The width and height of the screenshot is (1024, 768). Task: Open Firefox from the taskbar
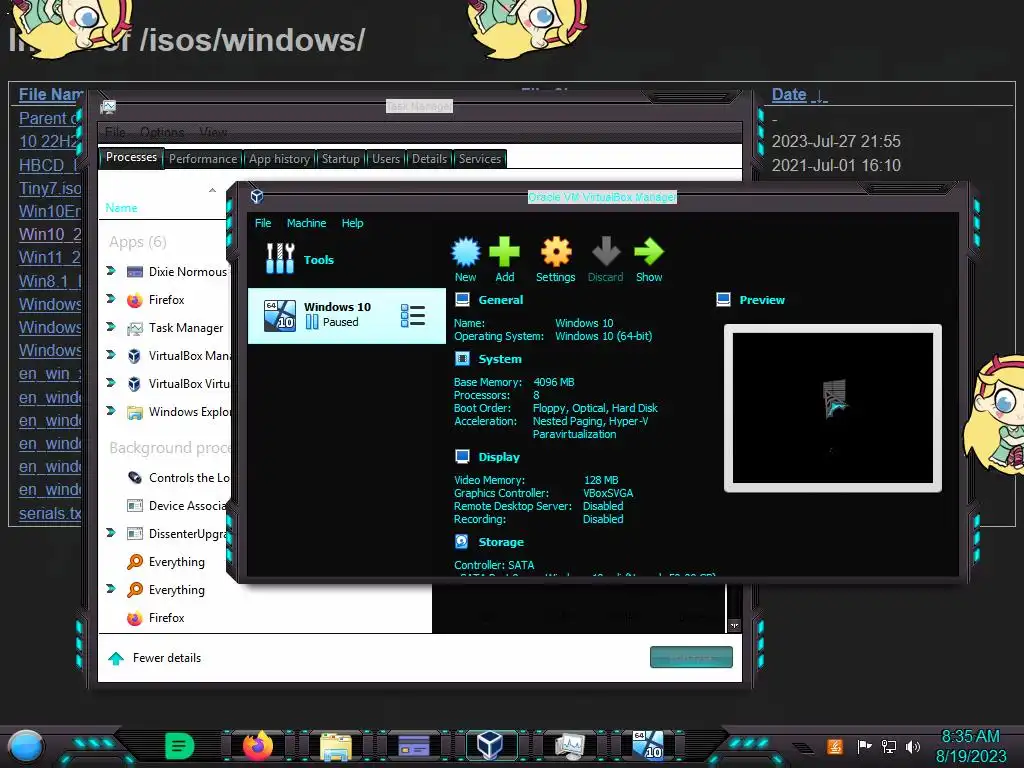click(x=258, y=745)
